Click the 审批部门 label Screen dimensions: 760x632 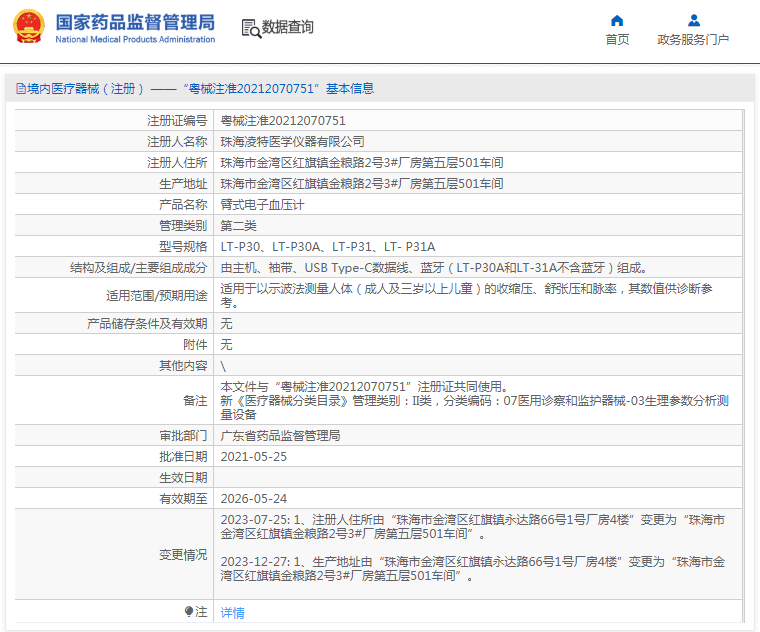point(183,436)
